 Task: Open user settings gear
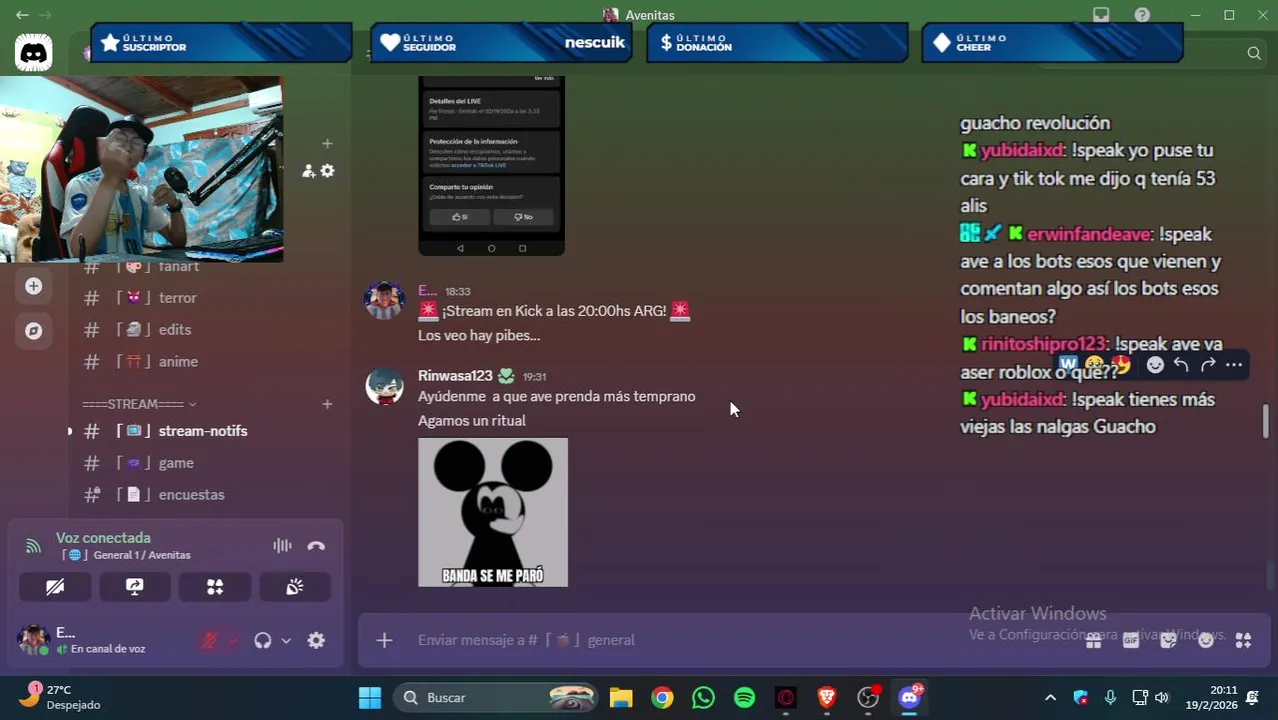click(316, 641)
